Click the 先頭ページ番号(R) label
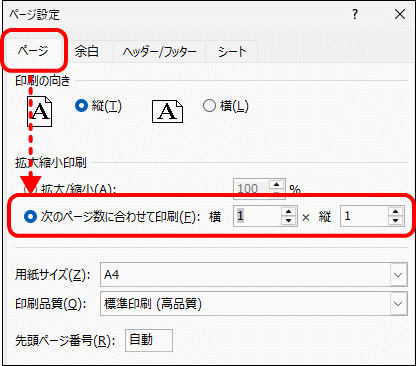Screen dimensions: 416x366 [x=65, y=341]
